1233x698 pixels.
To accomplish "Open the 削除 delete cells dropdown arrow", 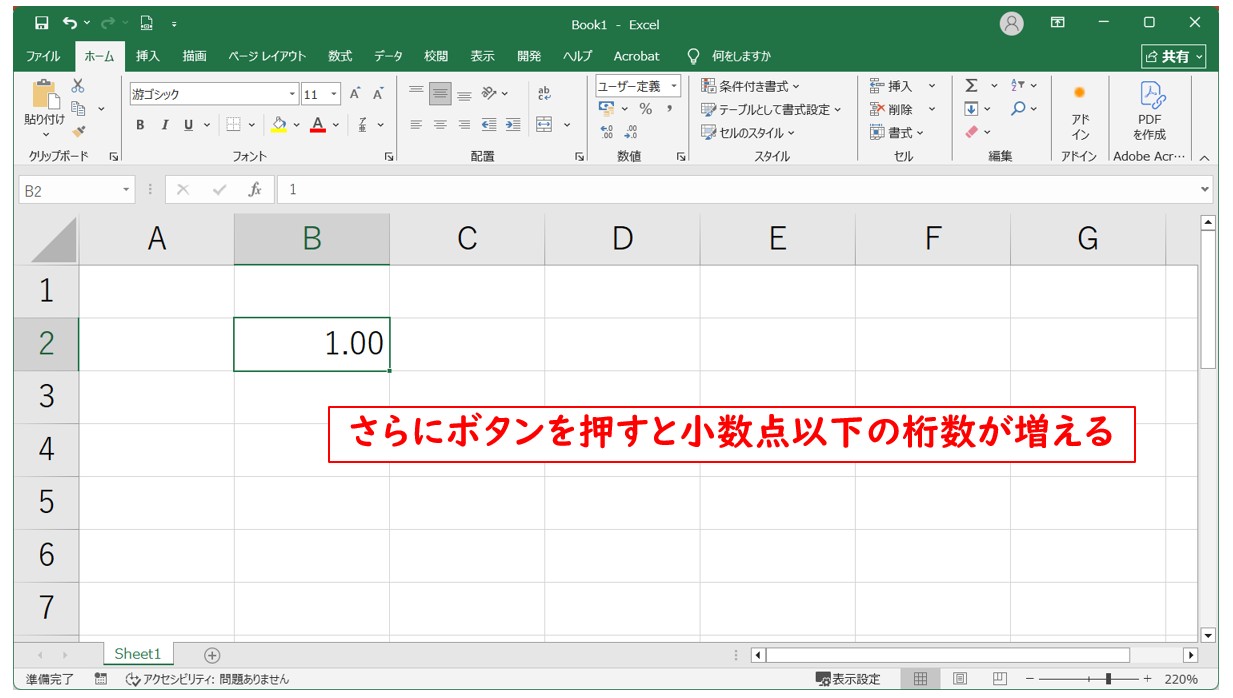I will point(932,109).
